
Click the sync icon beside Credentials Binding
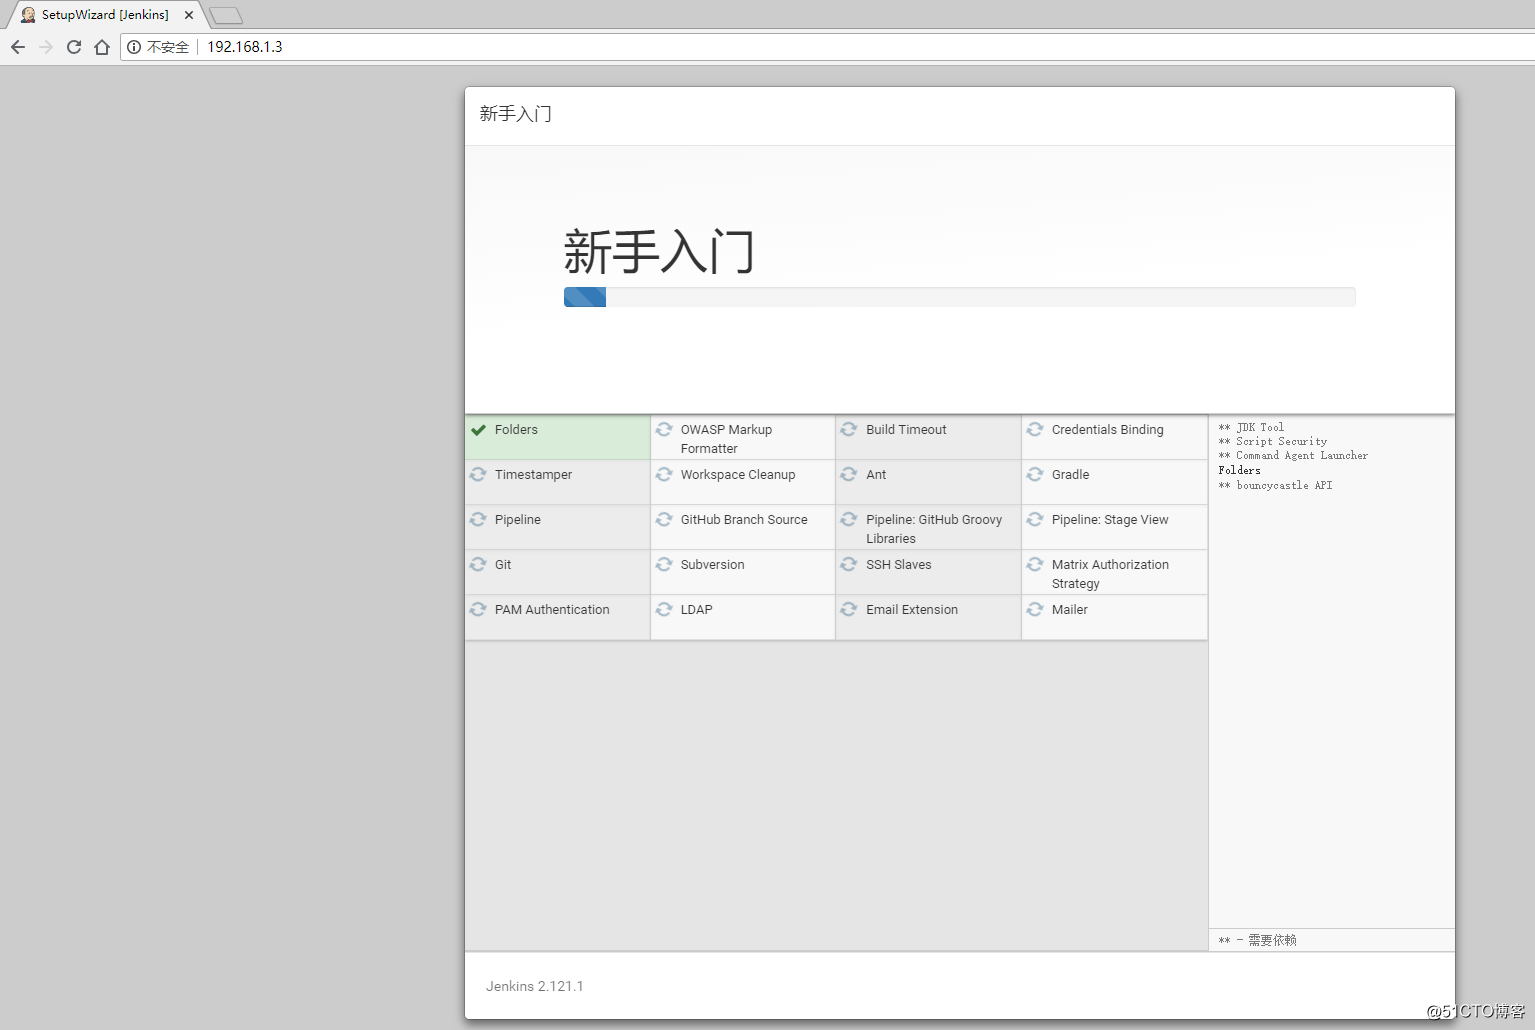click(1035, 430)
